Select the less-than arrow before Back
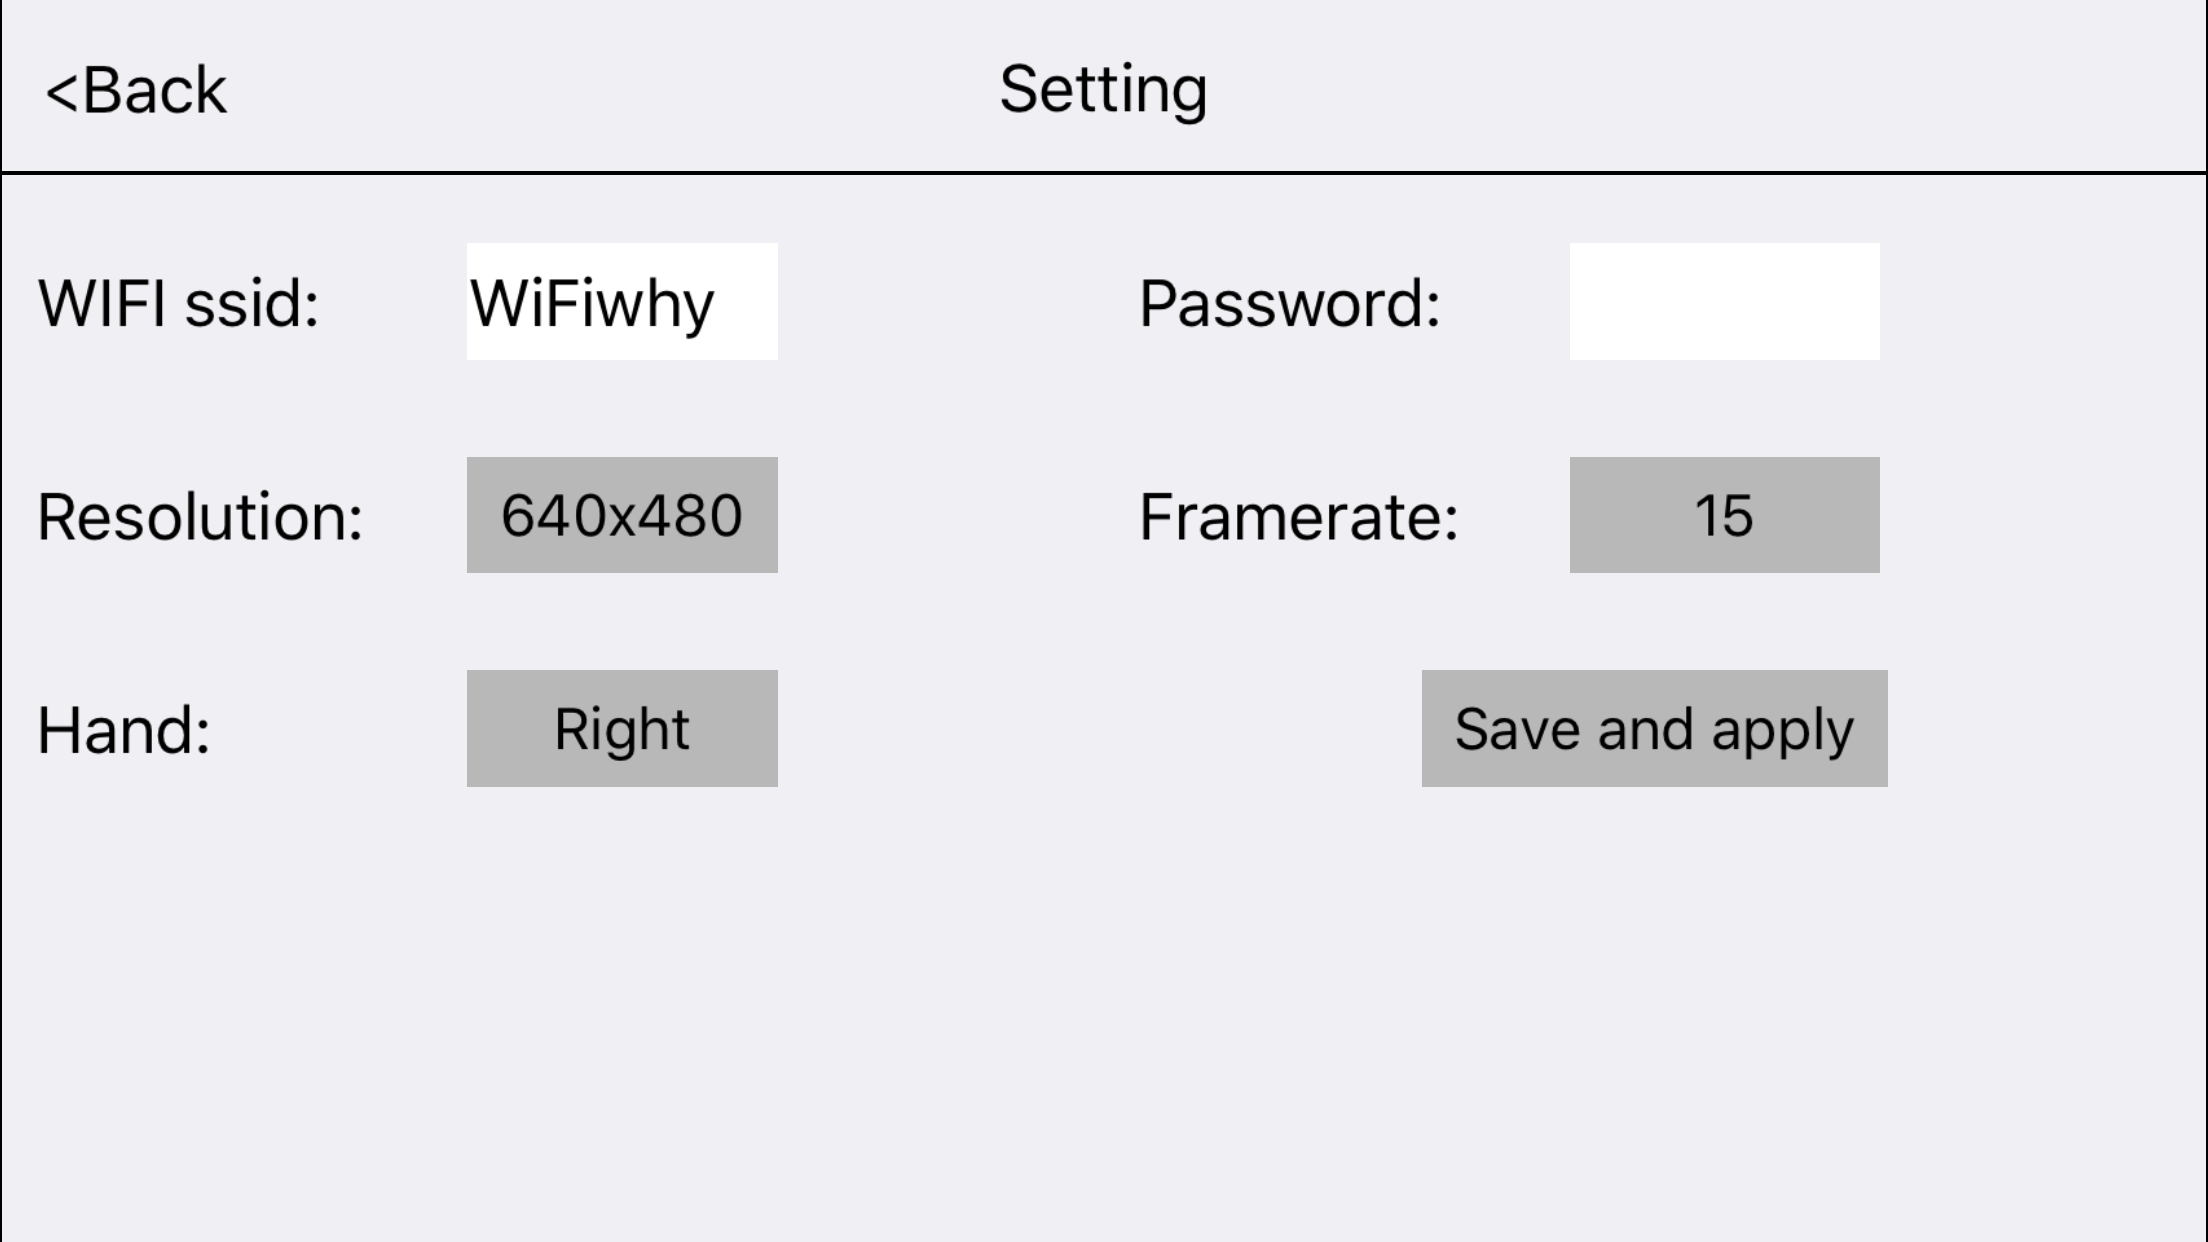The image size is (2208, 1242). pyautogui.click(x=61, y=93)
